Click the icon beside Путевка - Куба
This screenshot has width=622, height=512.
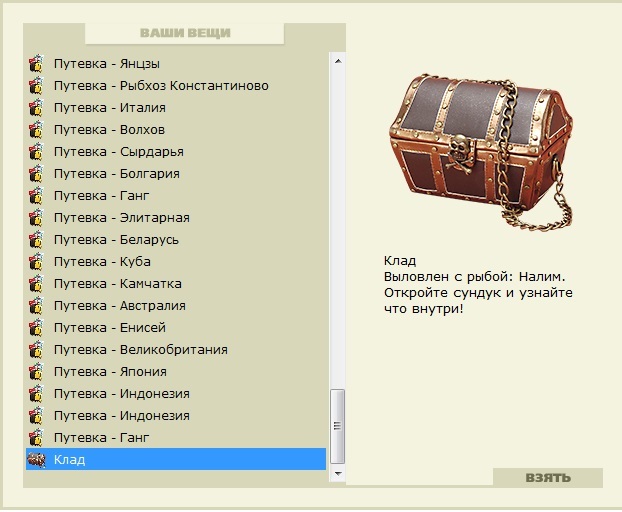(x=36, y=262)
